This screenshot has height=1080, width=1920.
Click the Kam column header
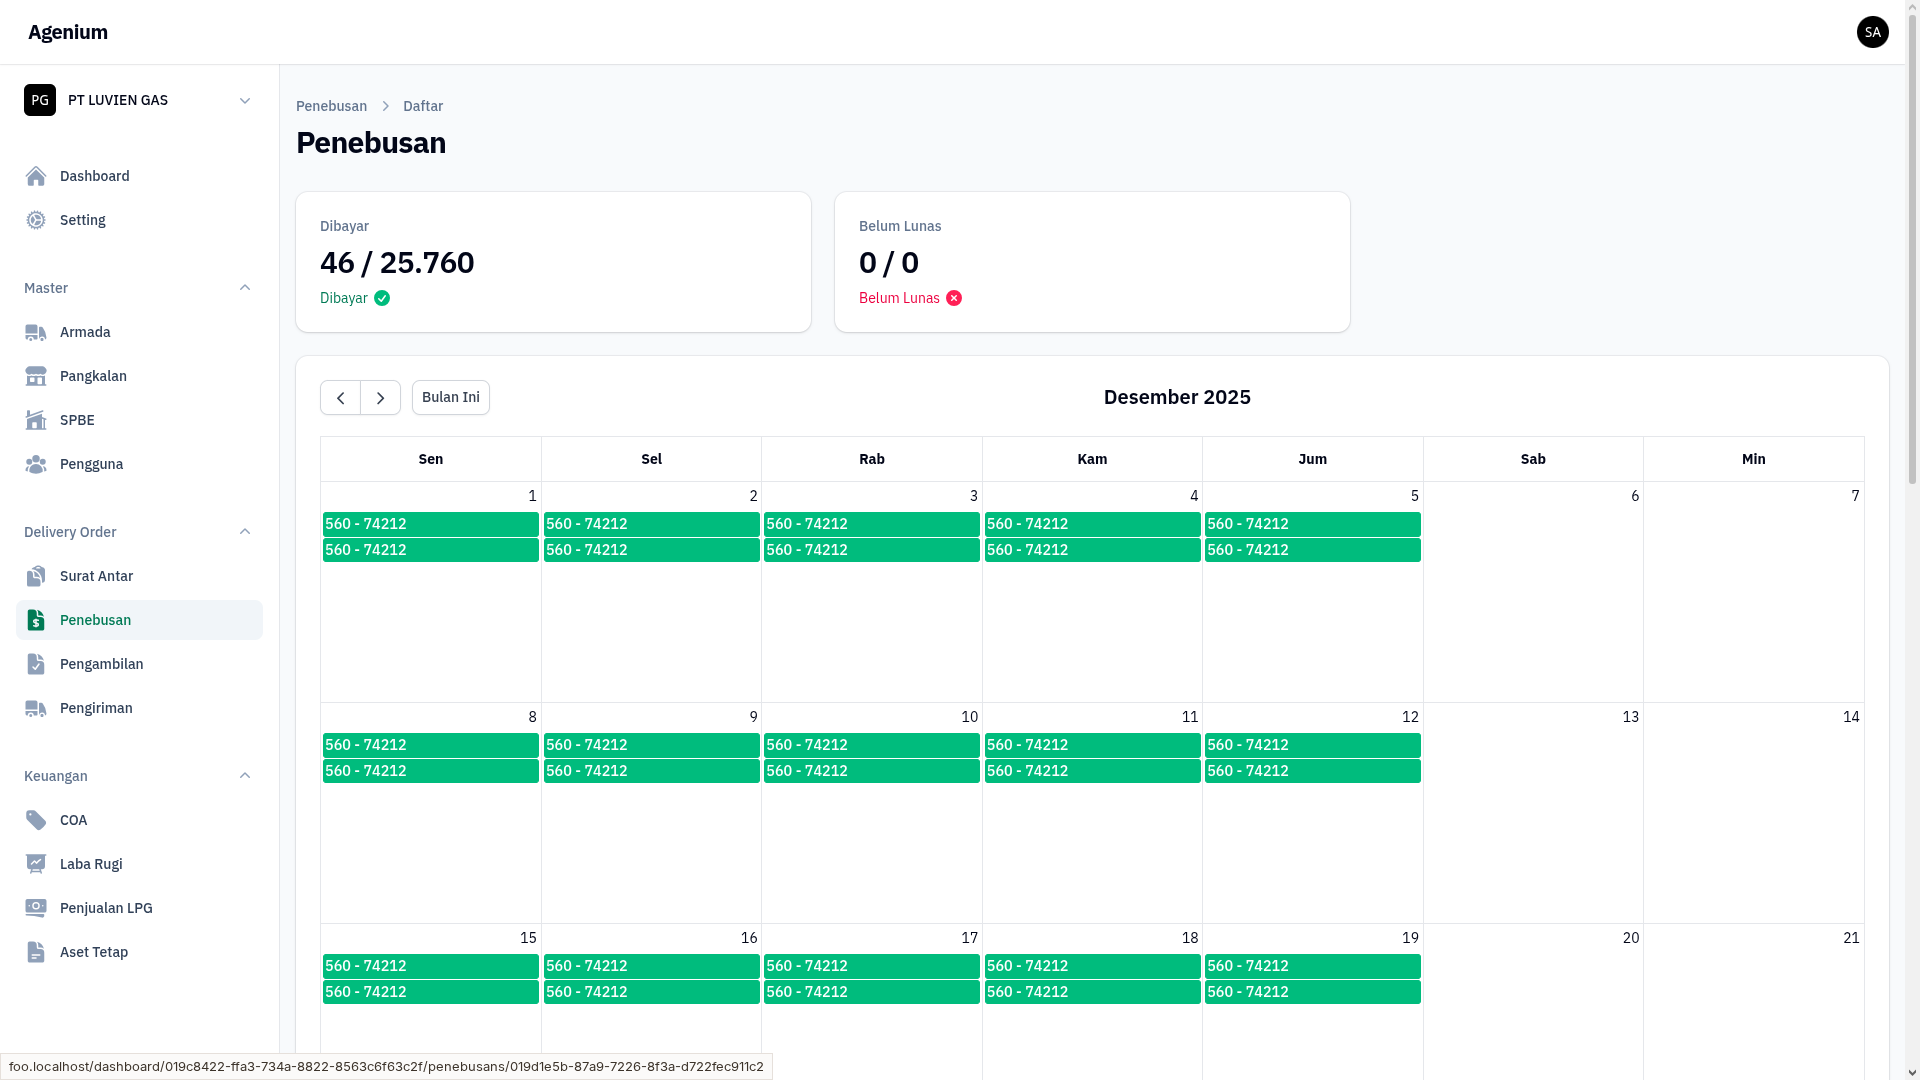(x=1092, y=459)
